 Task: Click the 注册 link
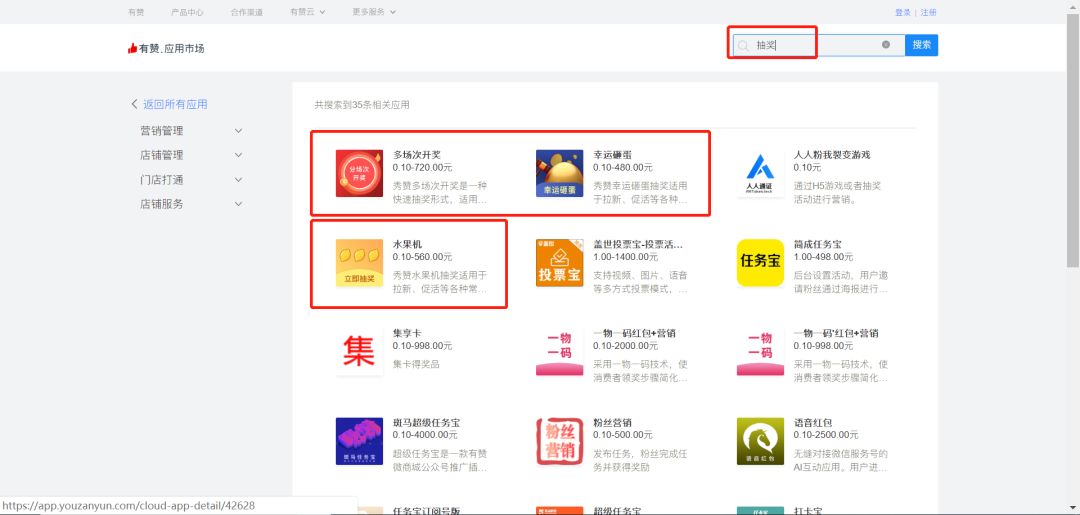click(928, 12)
